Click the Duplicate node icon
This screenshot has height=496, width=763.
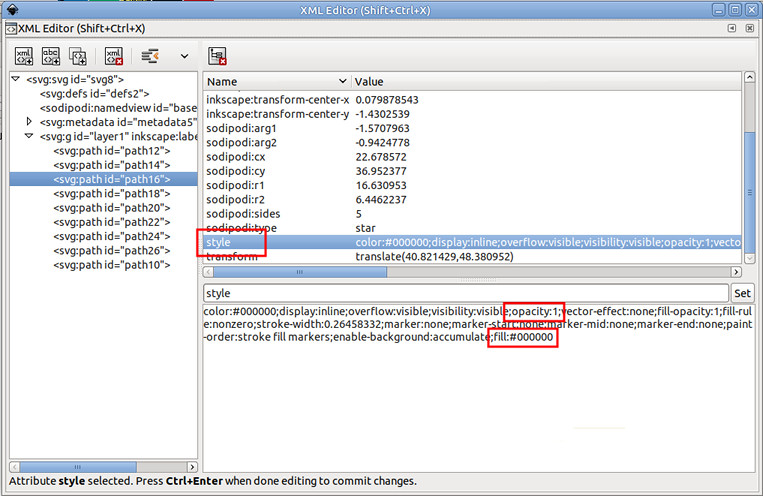[x=78, y=56]
